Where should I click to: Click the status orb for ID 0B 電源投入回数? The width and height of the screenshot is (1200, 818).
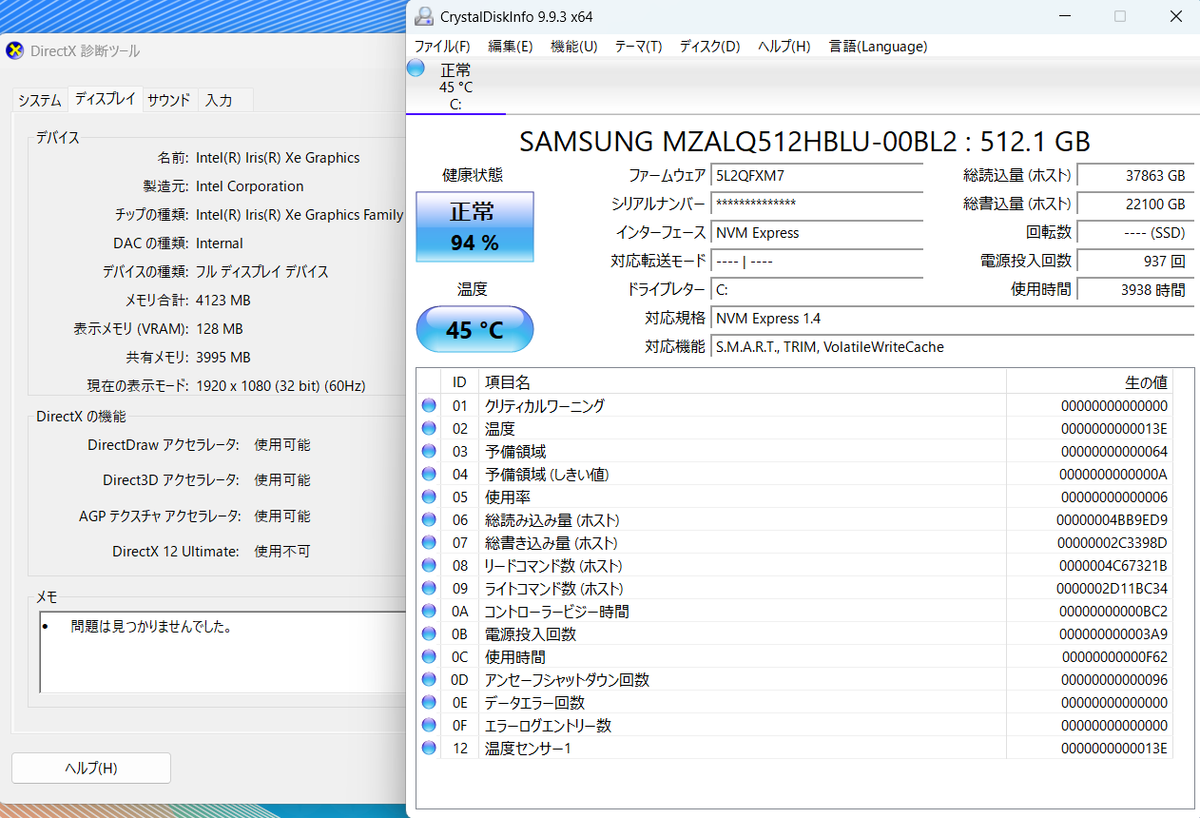(x=429, y=634)
